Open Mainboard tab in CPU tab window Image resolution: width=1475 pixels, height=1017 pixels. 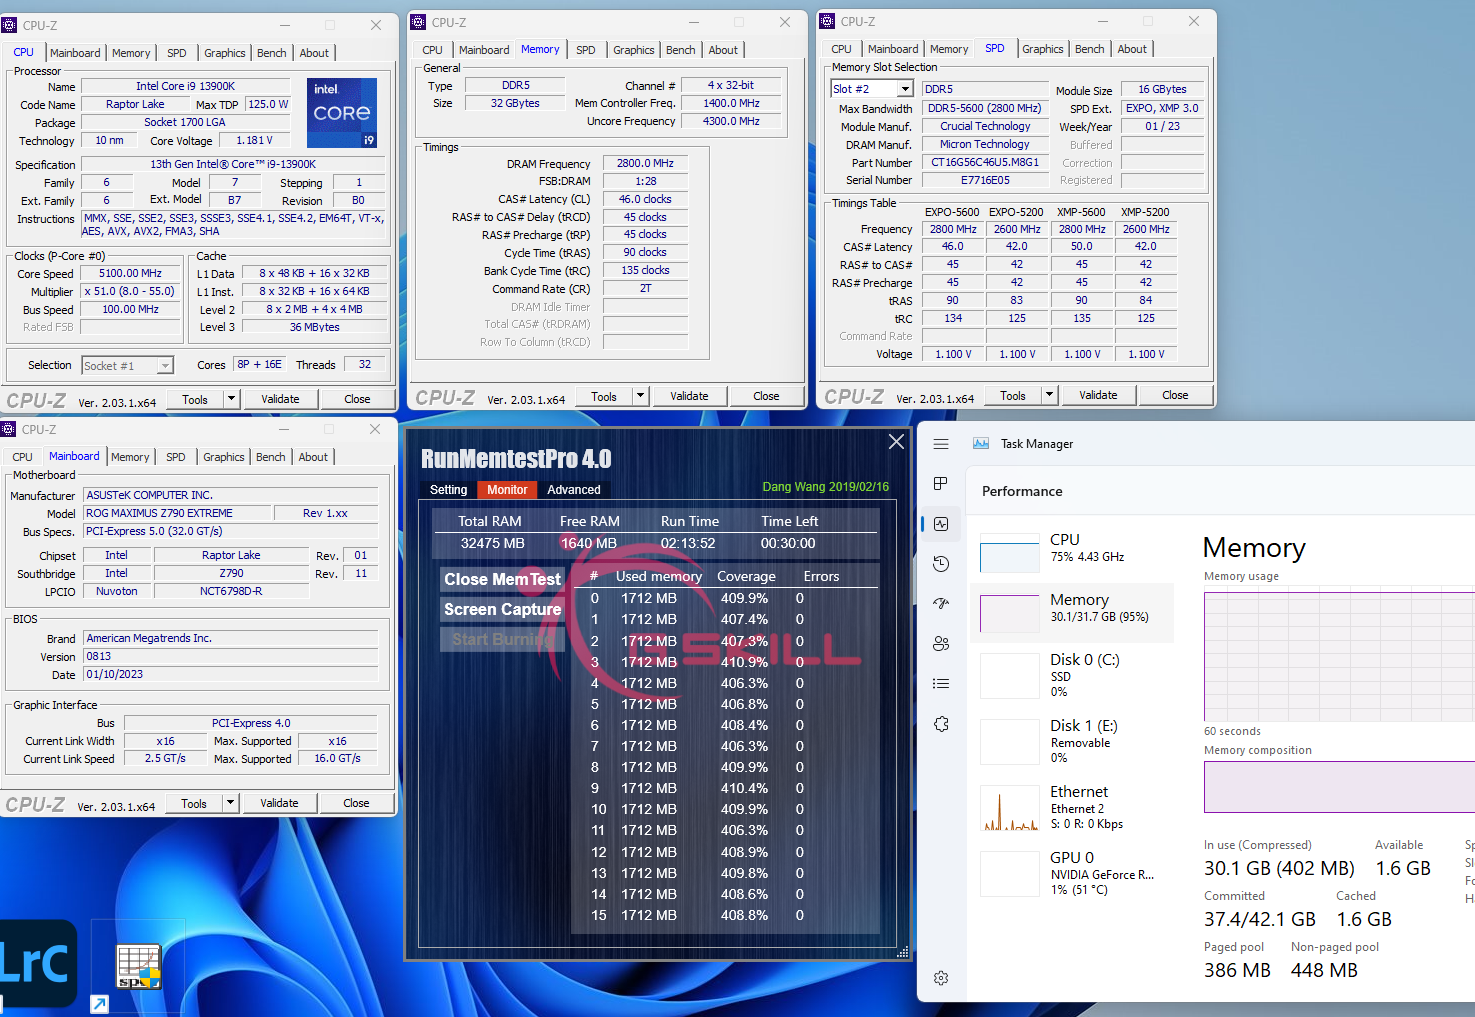click(75, 53)
